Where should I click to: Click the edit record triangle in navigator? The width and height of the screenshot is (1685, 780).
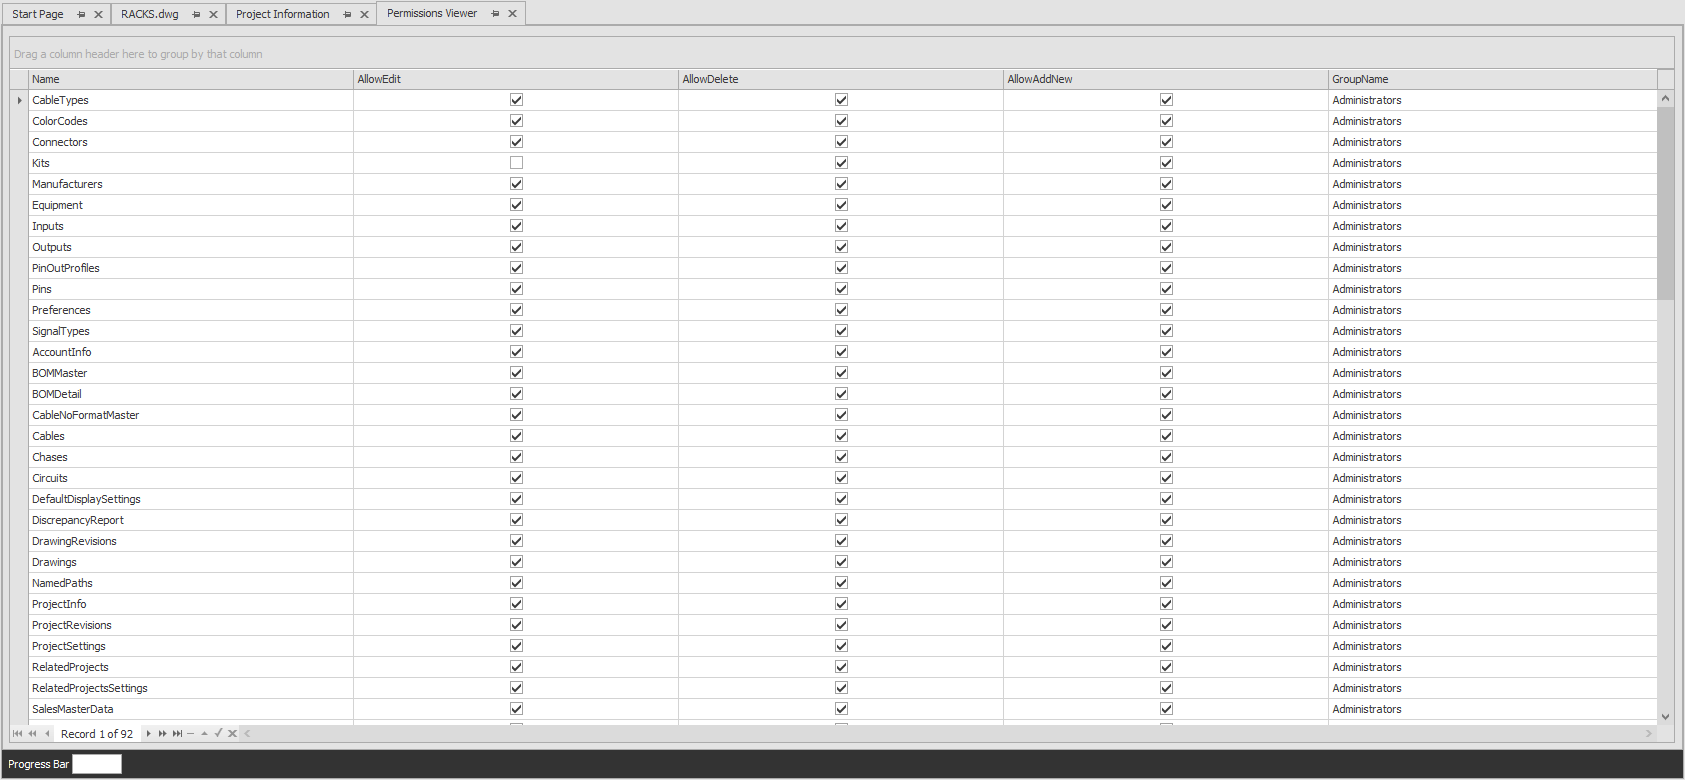point(204,734)
